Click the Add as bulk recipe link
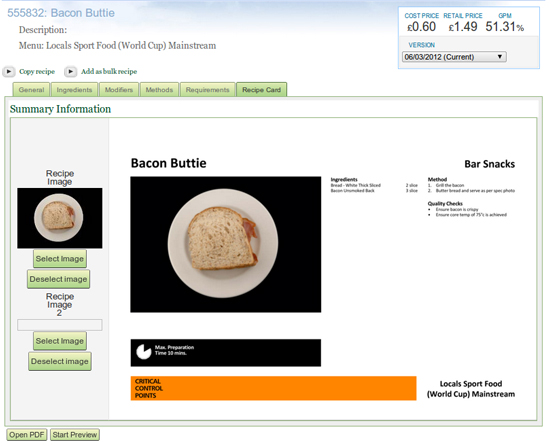This screenshot has width=550, height=446. click(x=109, y=72)
